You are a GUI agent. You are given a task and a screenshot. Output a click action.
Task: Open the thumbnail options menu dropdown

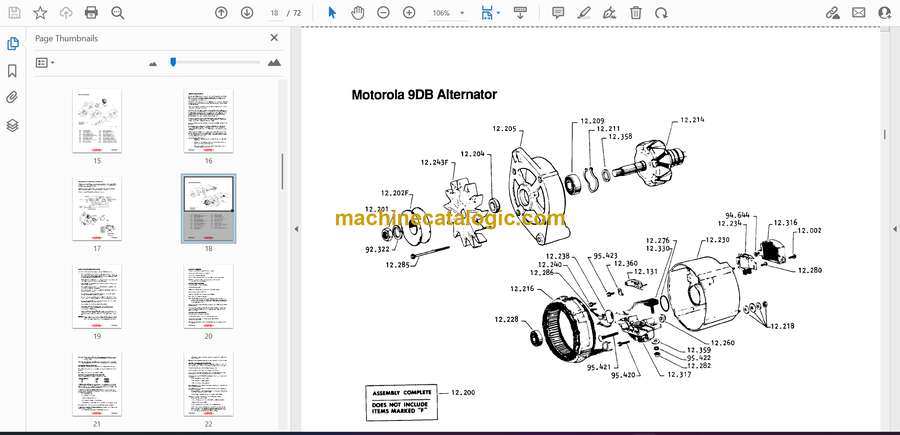pyautogui.click(x=45, y=63)
